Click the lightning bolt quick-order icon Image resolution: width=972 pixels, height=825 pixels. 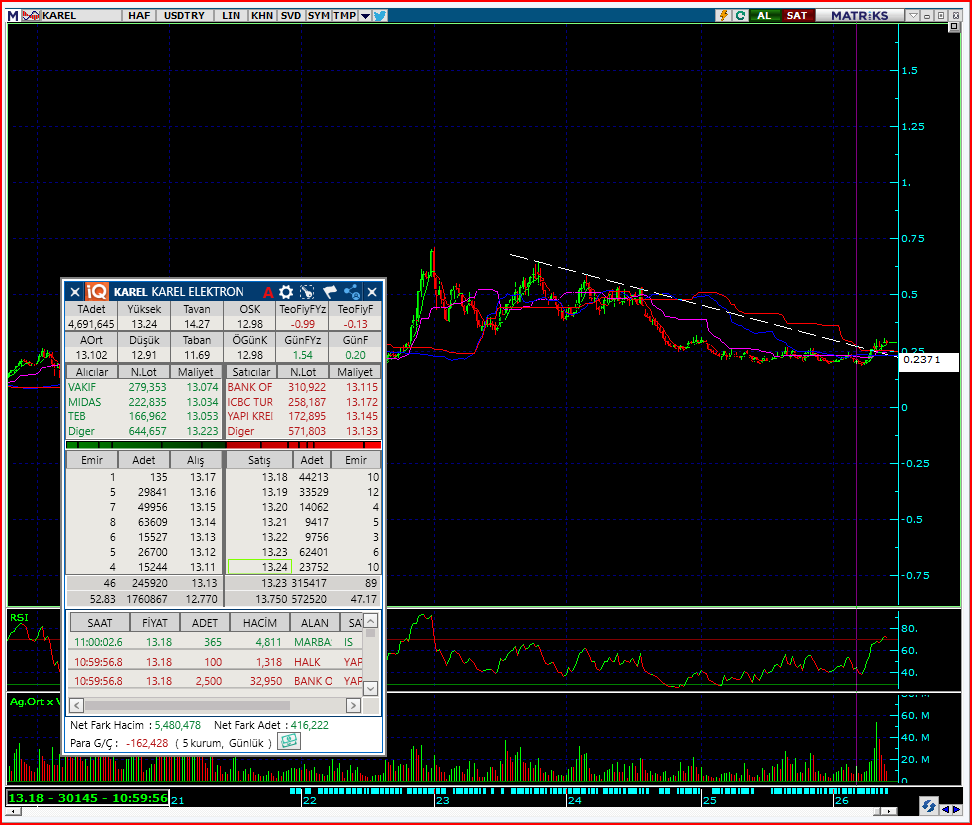tap(723, 15)
